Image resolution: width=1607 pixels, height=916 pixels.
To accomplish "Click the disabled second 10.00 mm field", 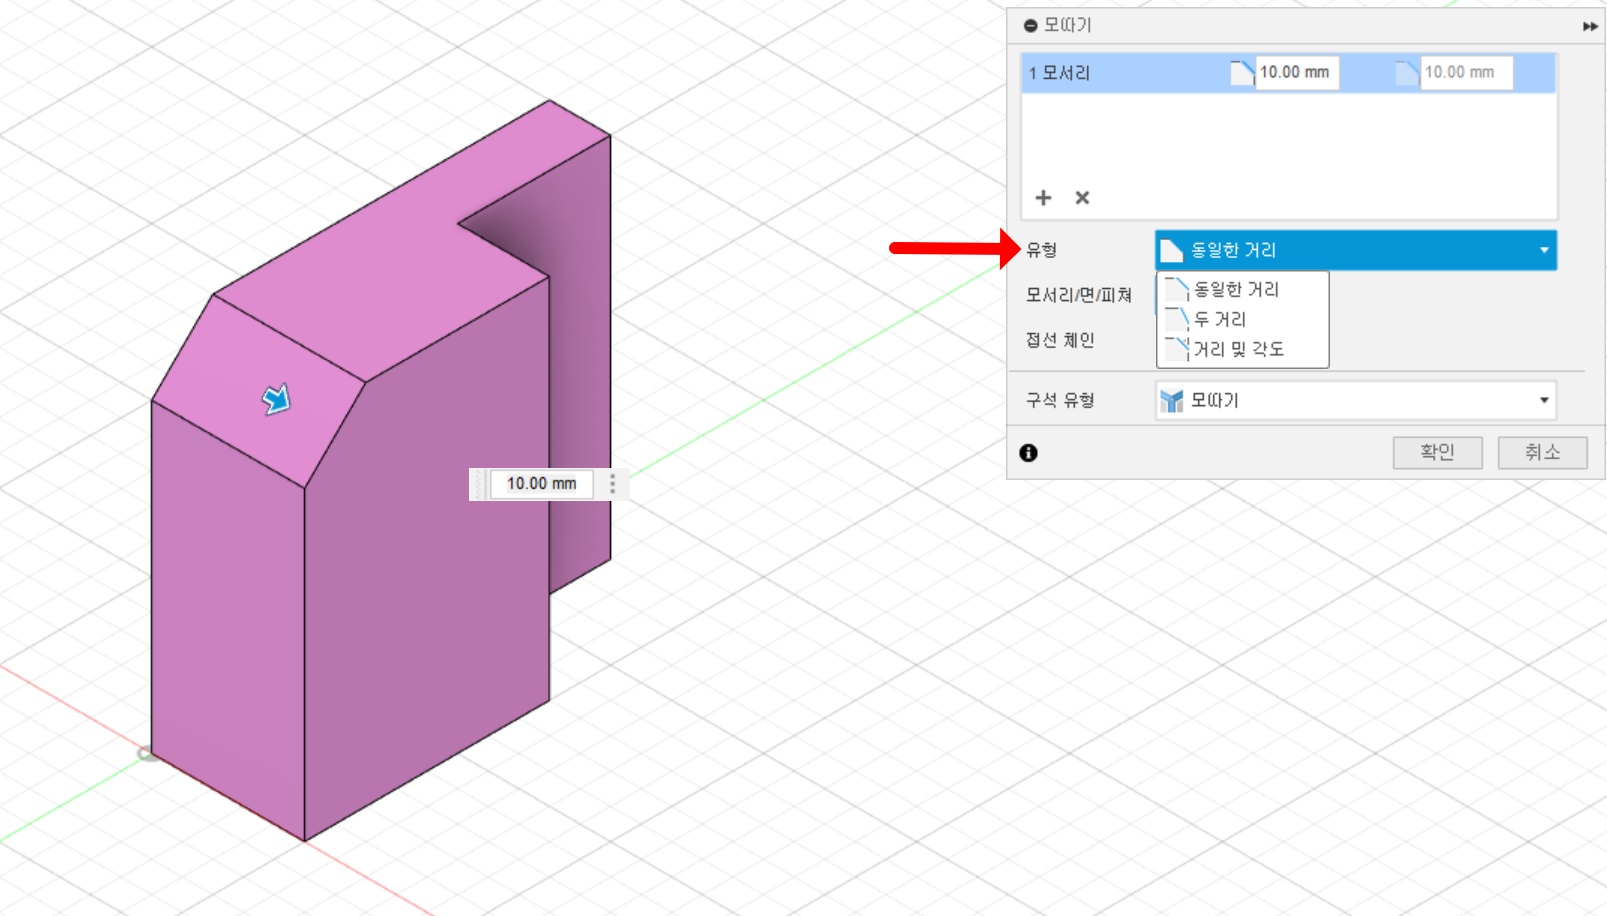I will coord(1466,72).
